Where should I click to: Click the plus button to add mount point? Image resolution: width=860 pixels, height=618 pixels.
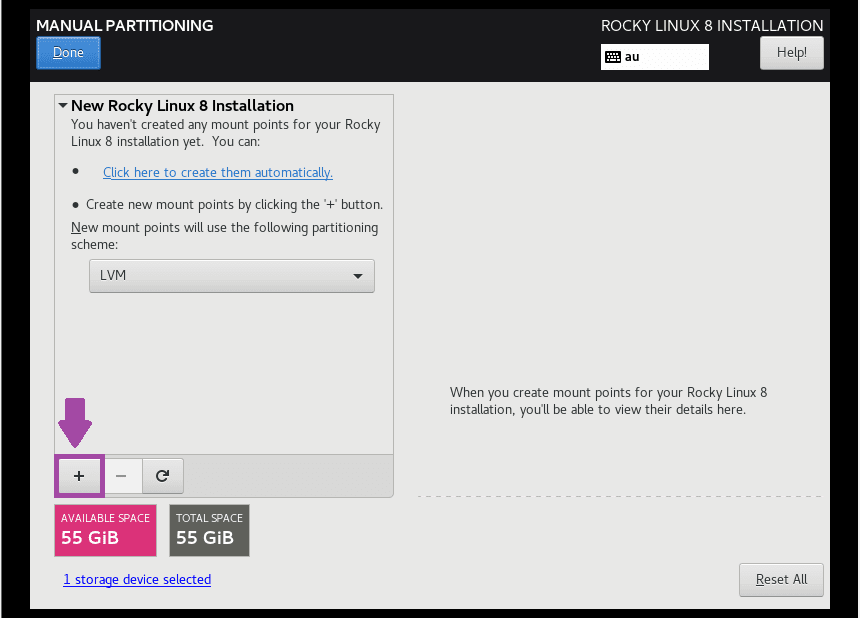(x=79, y=476)
